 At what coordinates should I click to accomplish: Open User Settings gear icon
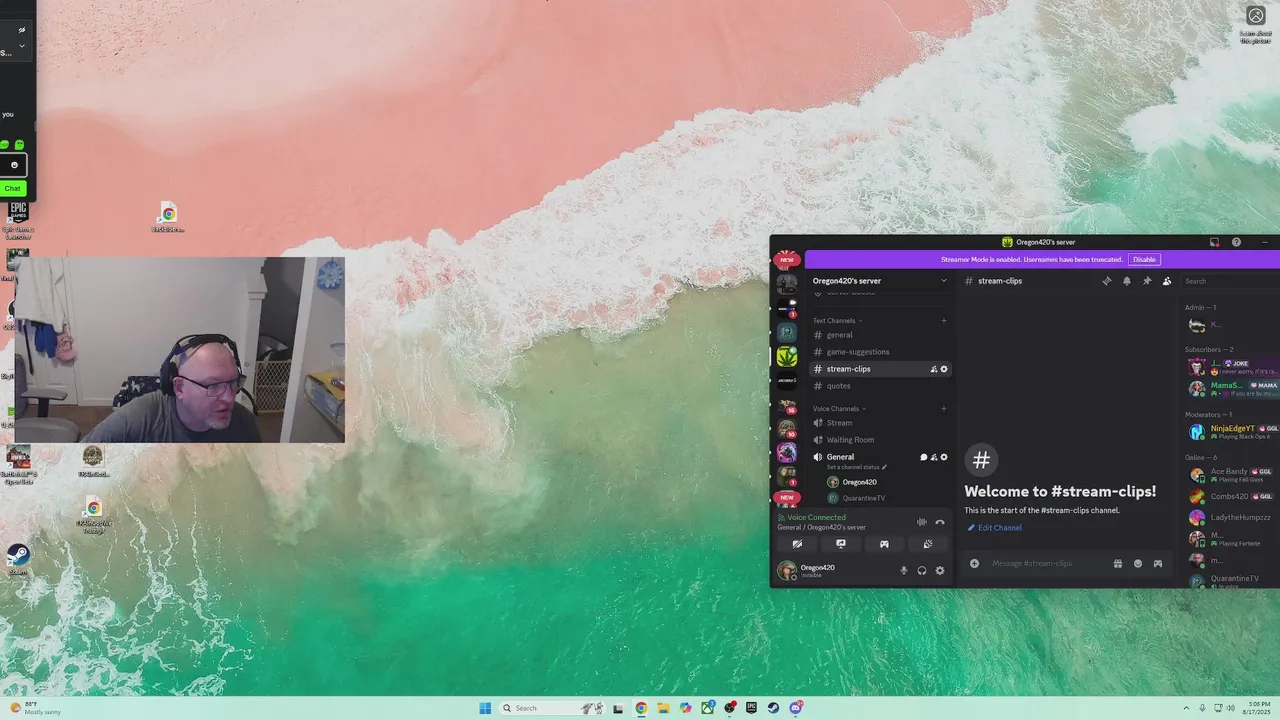(940, 571)
